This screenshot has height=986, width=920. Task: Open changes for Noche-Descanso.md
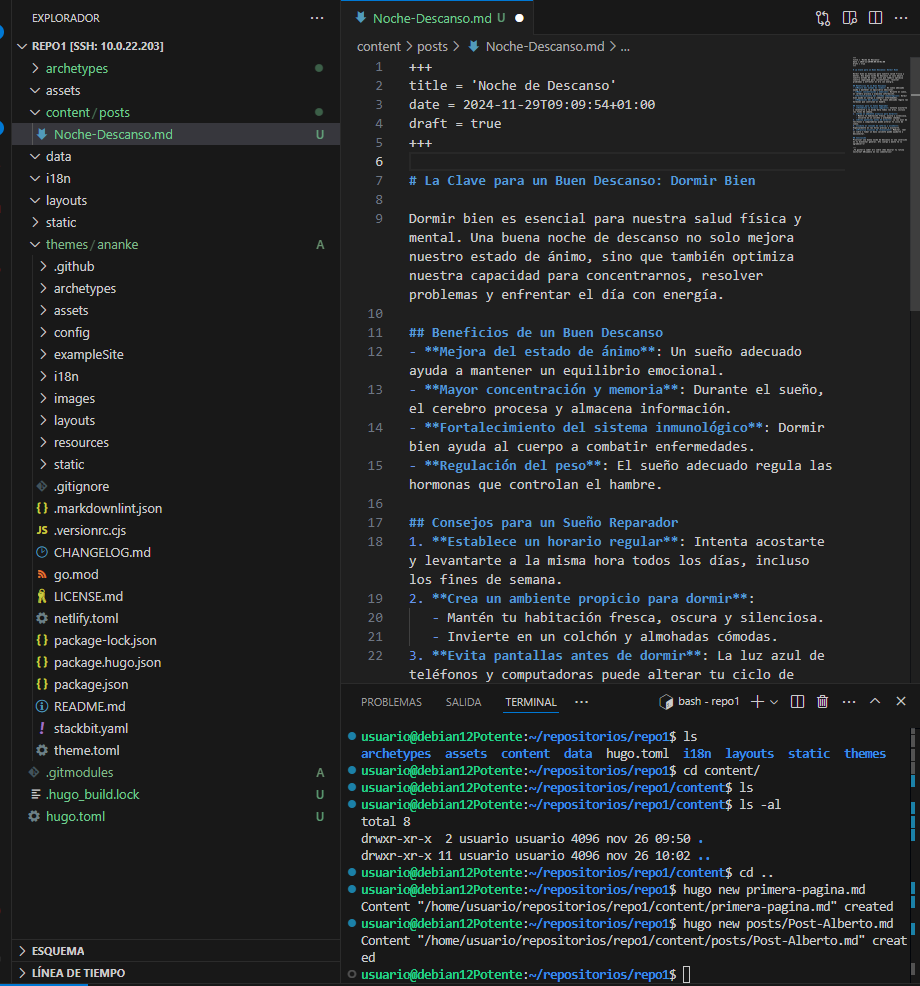(823, 18)
